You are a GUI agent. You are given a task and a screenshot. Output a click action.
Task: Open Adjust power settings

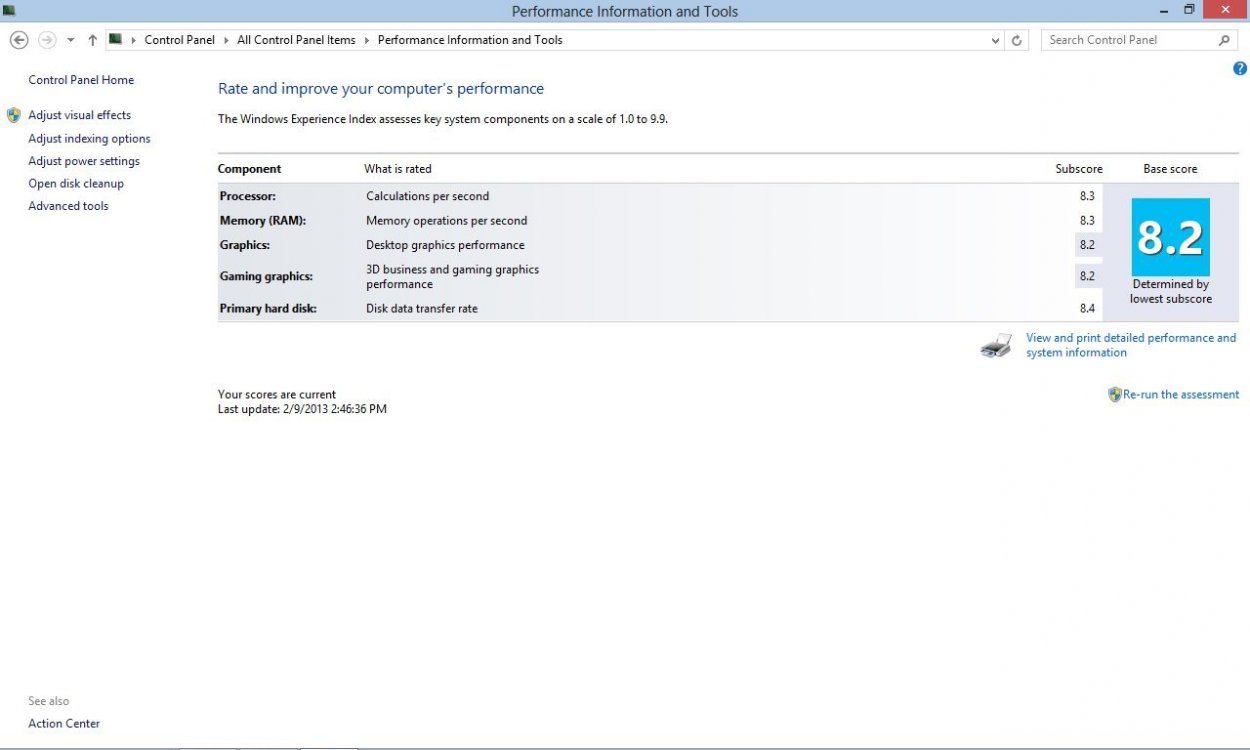tap(84, 161)
